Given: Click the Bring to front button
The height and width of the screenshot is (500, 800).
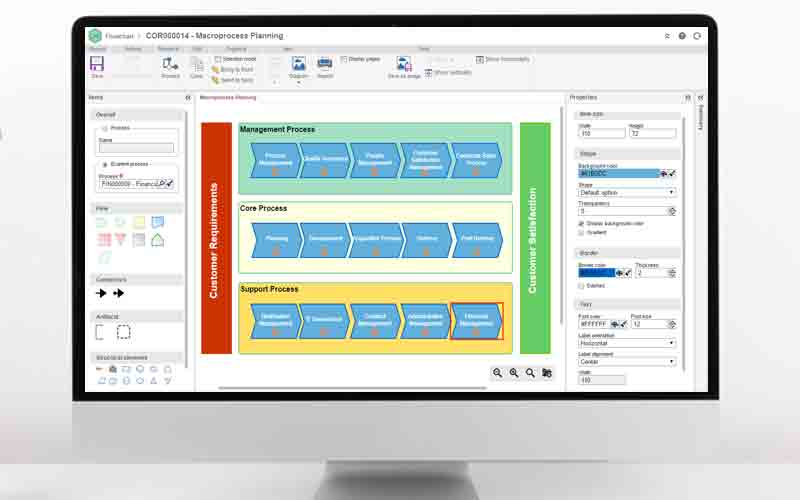Looking at the screenshot, I should click(x=236, y=69).
